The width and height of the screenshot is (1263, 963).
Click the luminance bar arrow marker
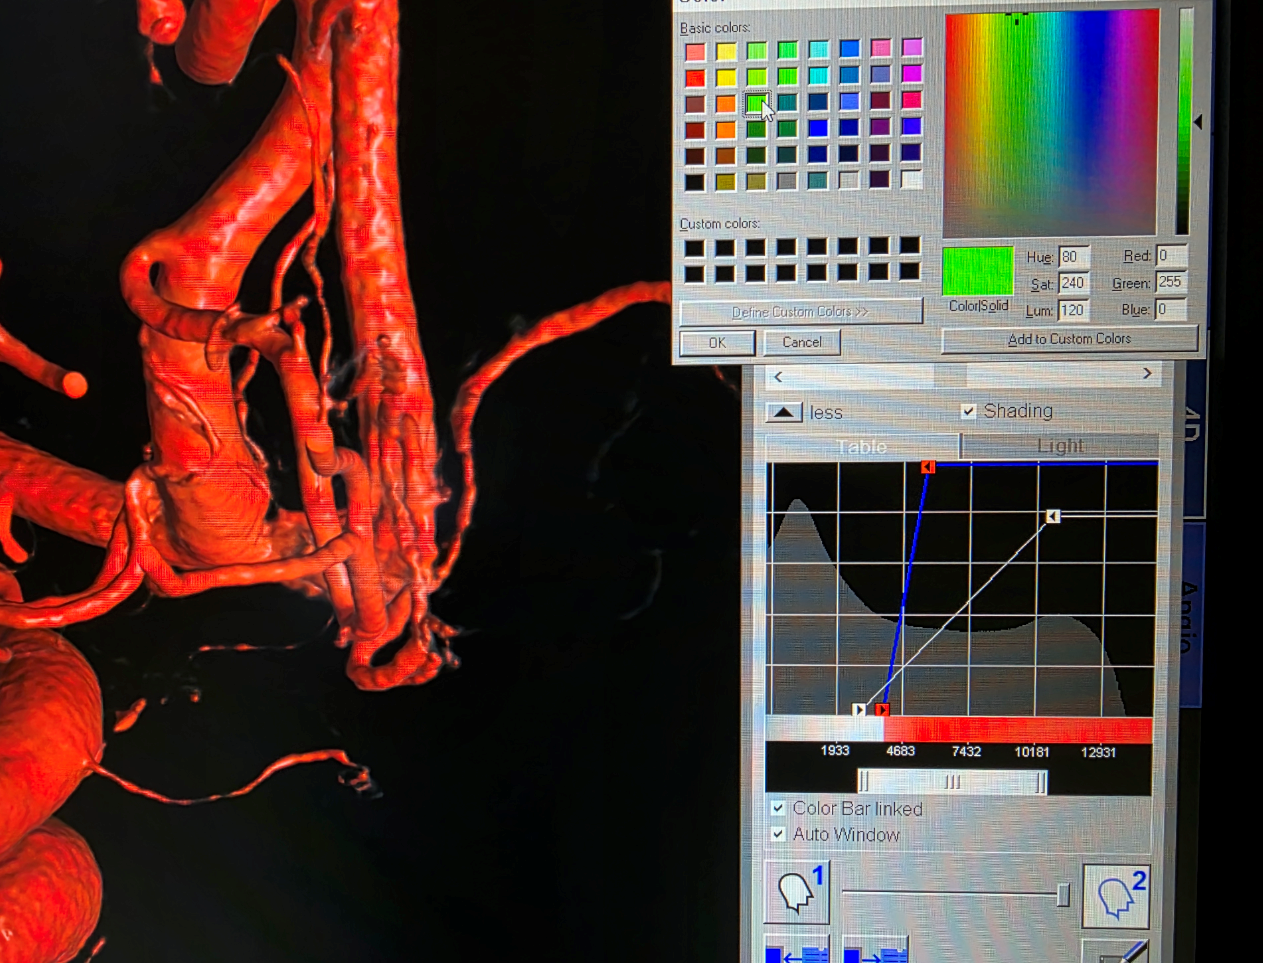click(x=1198, y=122)
